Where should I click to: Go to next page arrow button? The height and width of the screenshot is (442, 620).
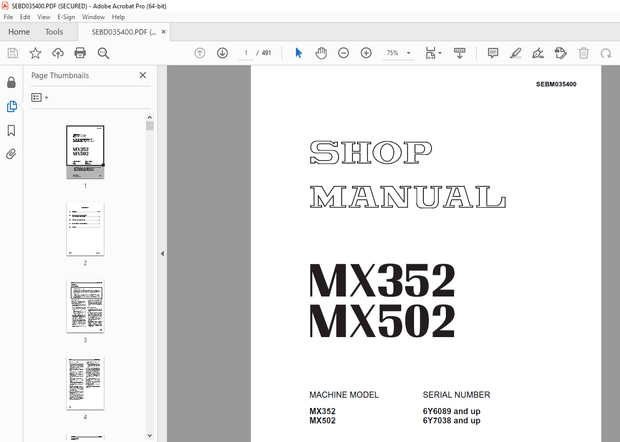click(x=222, y=53)
